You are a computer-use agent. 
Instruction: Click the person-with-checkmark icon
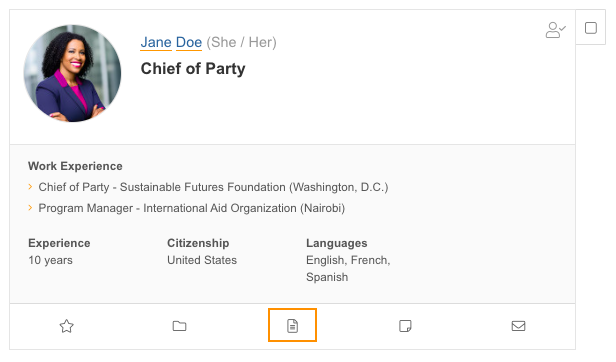tap(556, 30)
